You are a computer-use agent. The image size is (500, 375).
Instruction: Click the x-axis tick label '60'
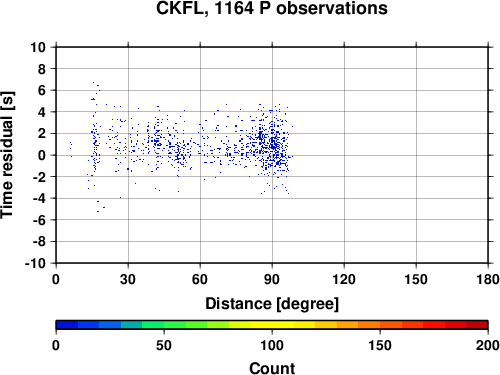200,279
